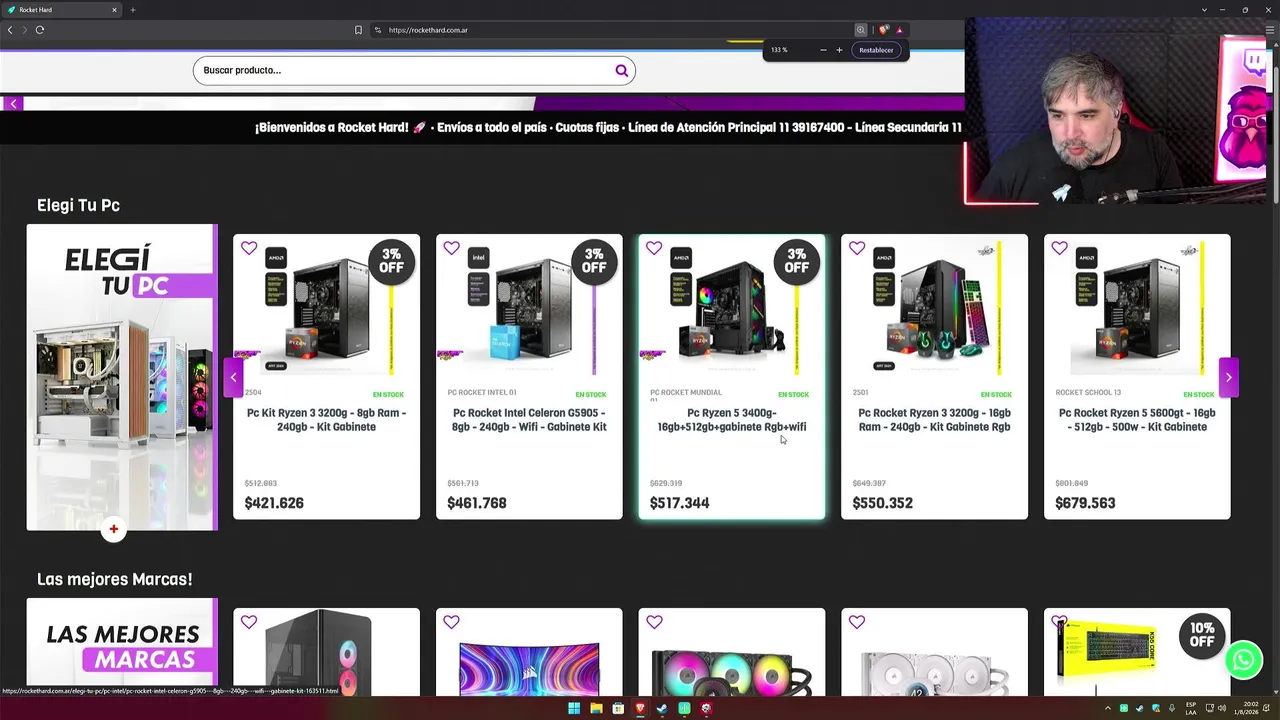
Task: Open Pc Ryzen 5 3400g product link
Action: point(732,420)
